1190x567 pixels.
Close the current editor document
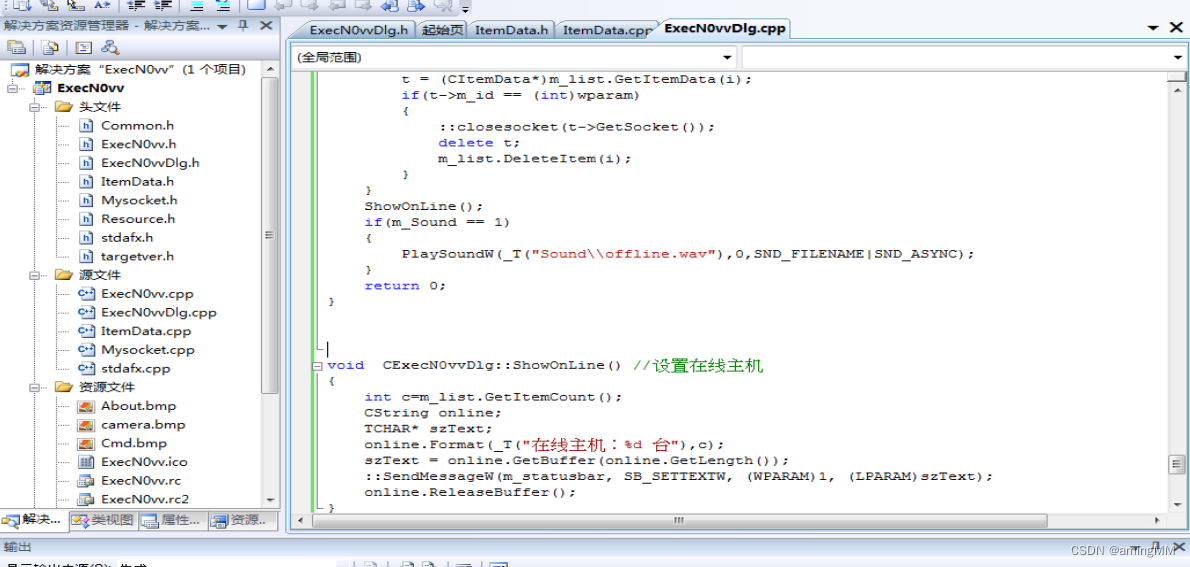click(1176, 27)
